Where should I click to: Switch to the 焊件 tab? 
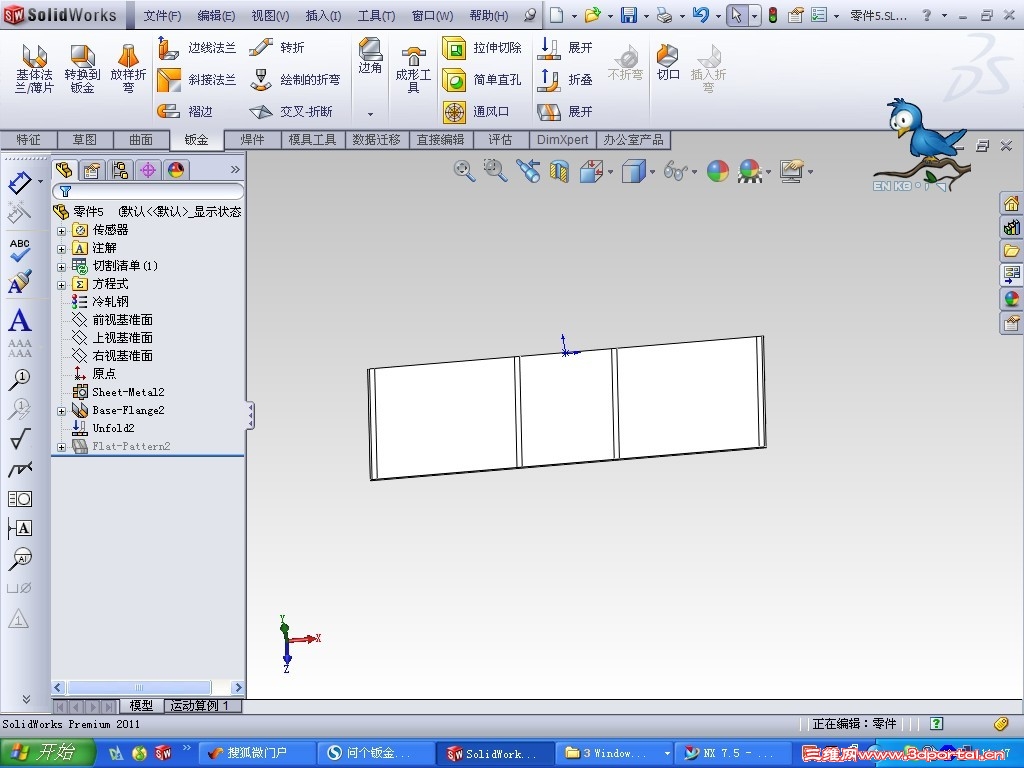(x=252, y=140)
